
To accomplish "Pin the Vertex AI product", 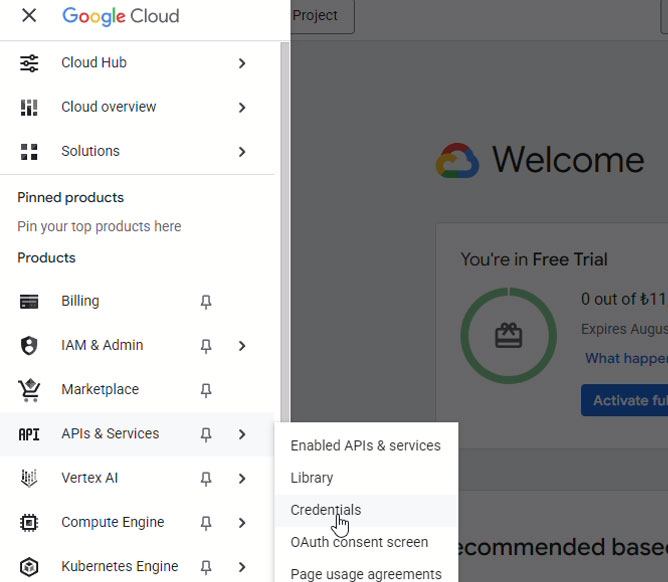I will [206, 479].
